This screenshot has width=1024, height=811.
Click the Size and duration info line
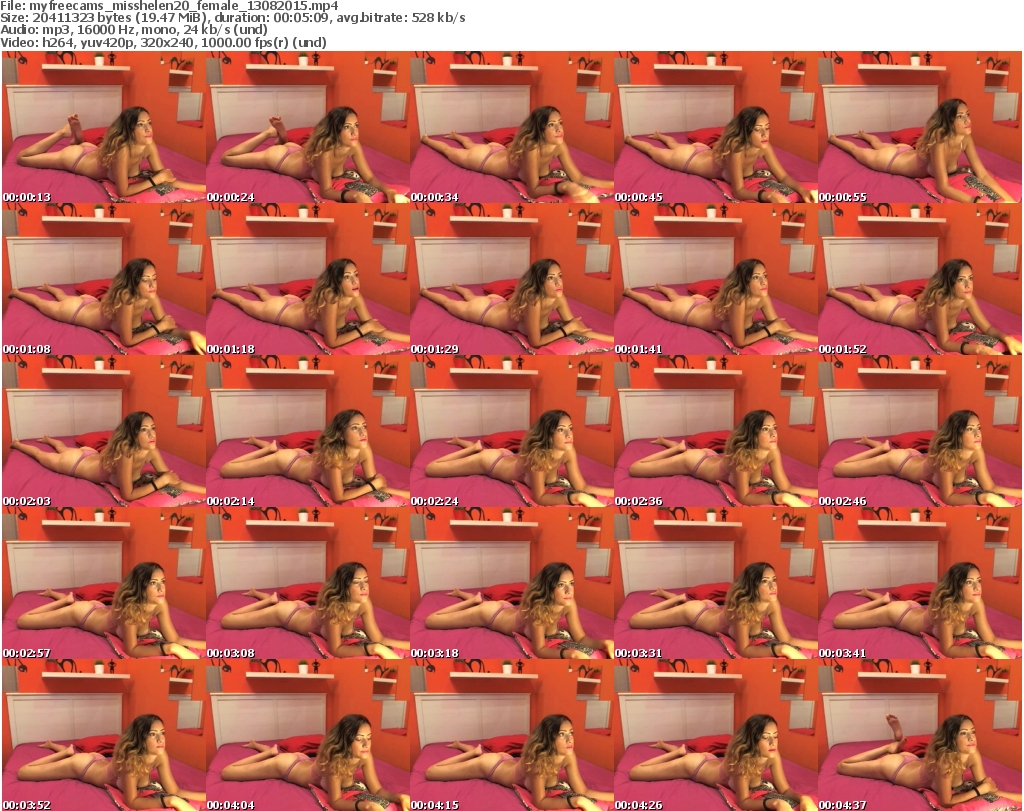click(x=233, y=18)
